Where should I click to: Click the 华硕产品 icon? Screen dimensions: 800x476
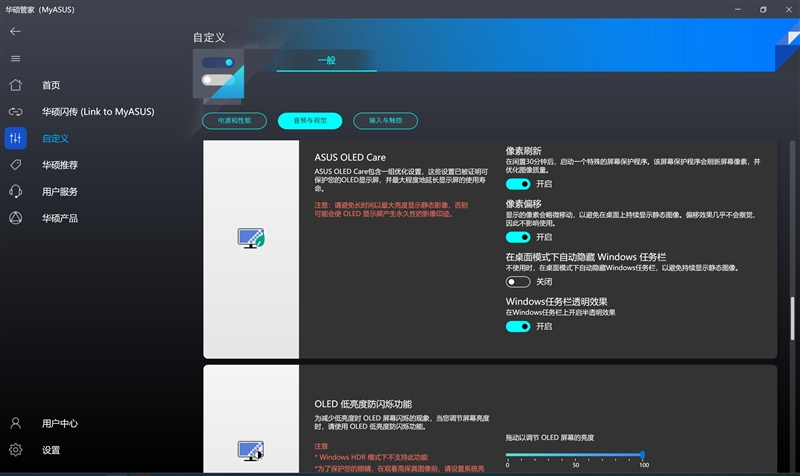pyautogui.click(x=15, y=218)
